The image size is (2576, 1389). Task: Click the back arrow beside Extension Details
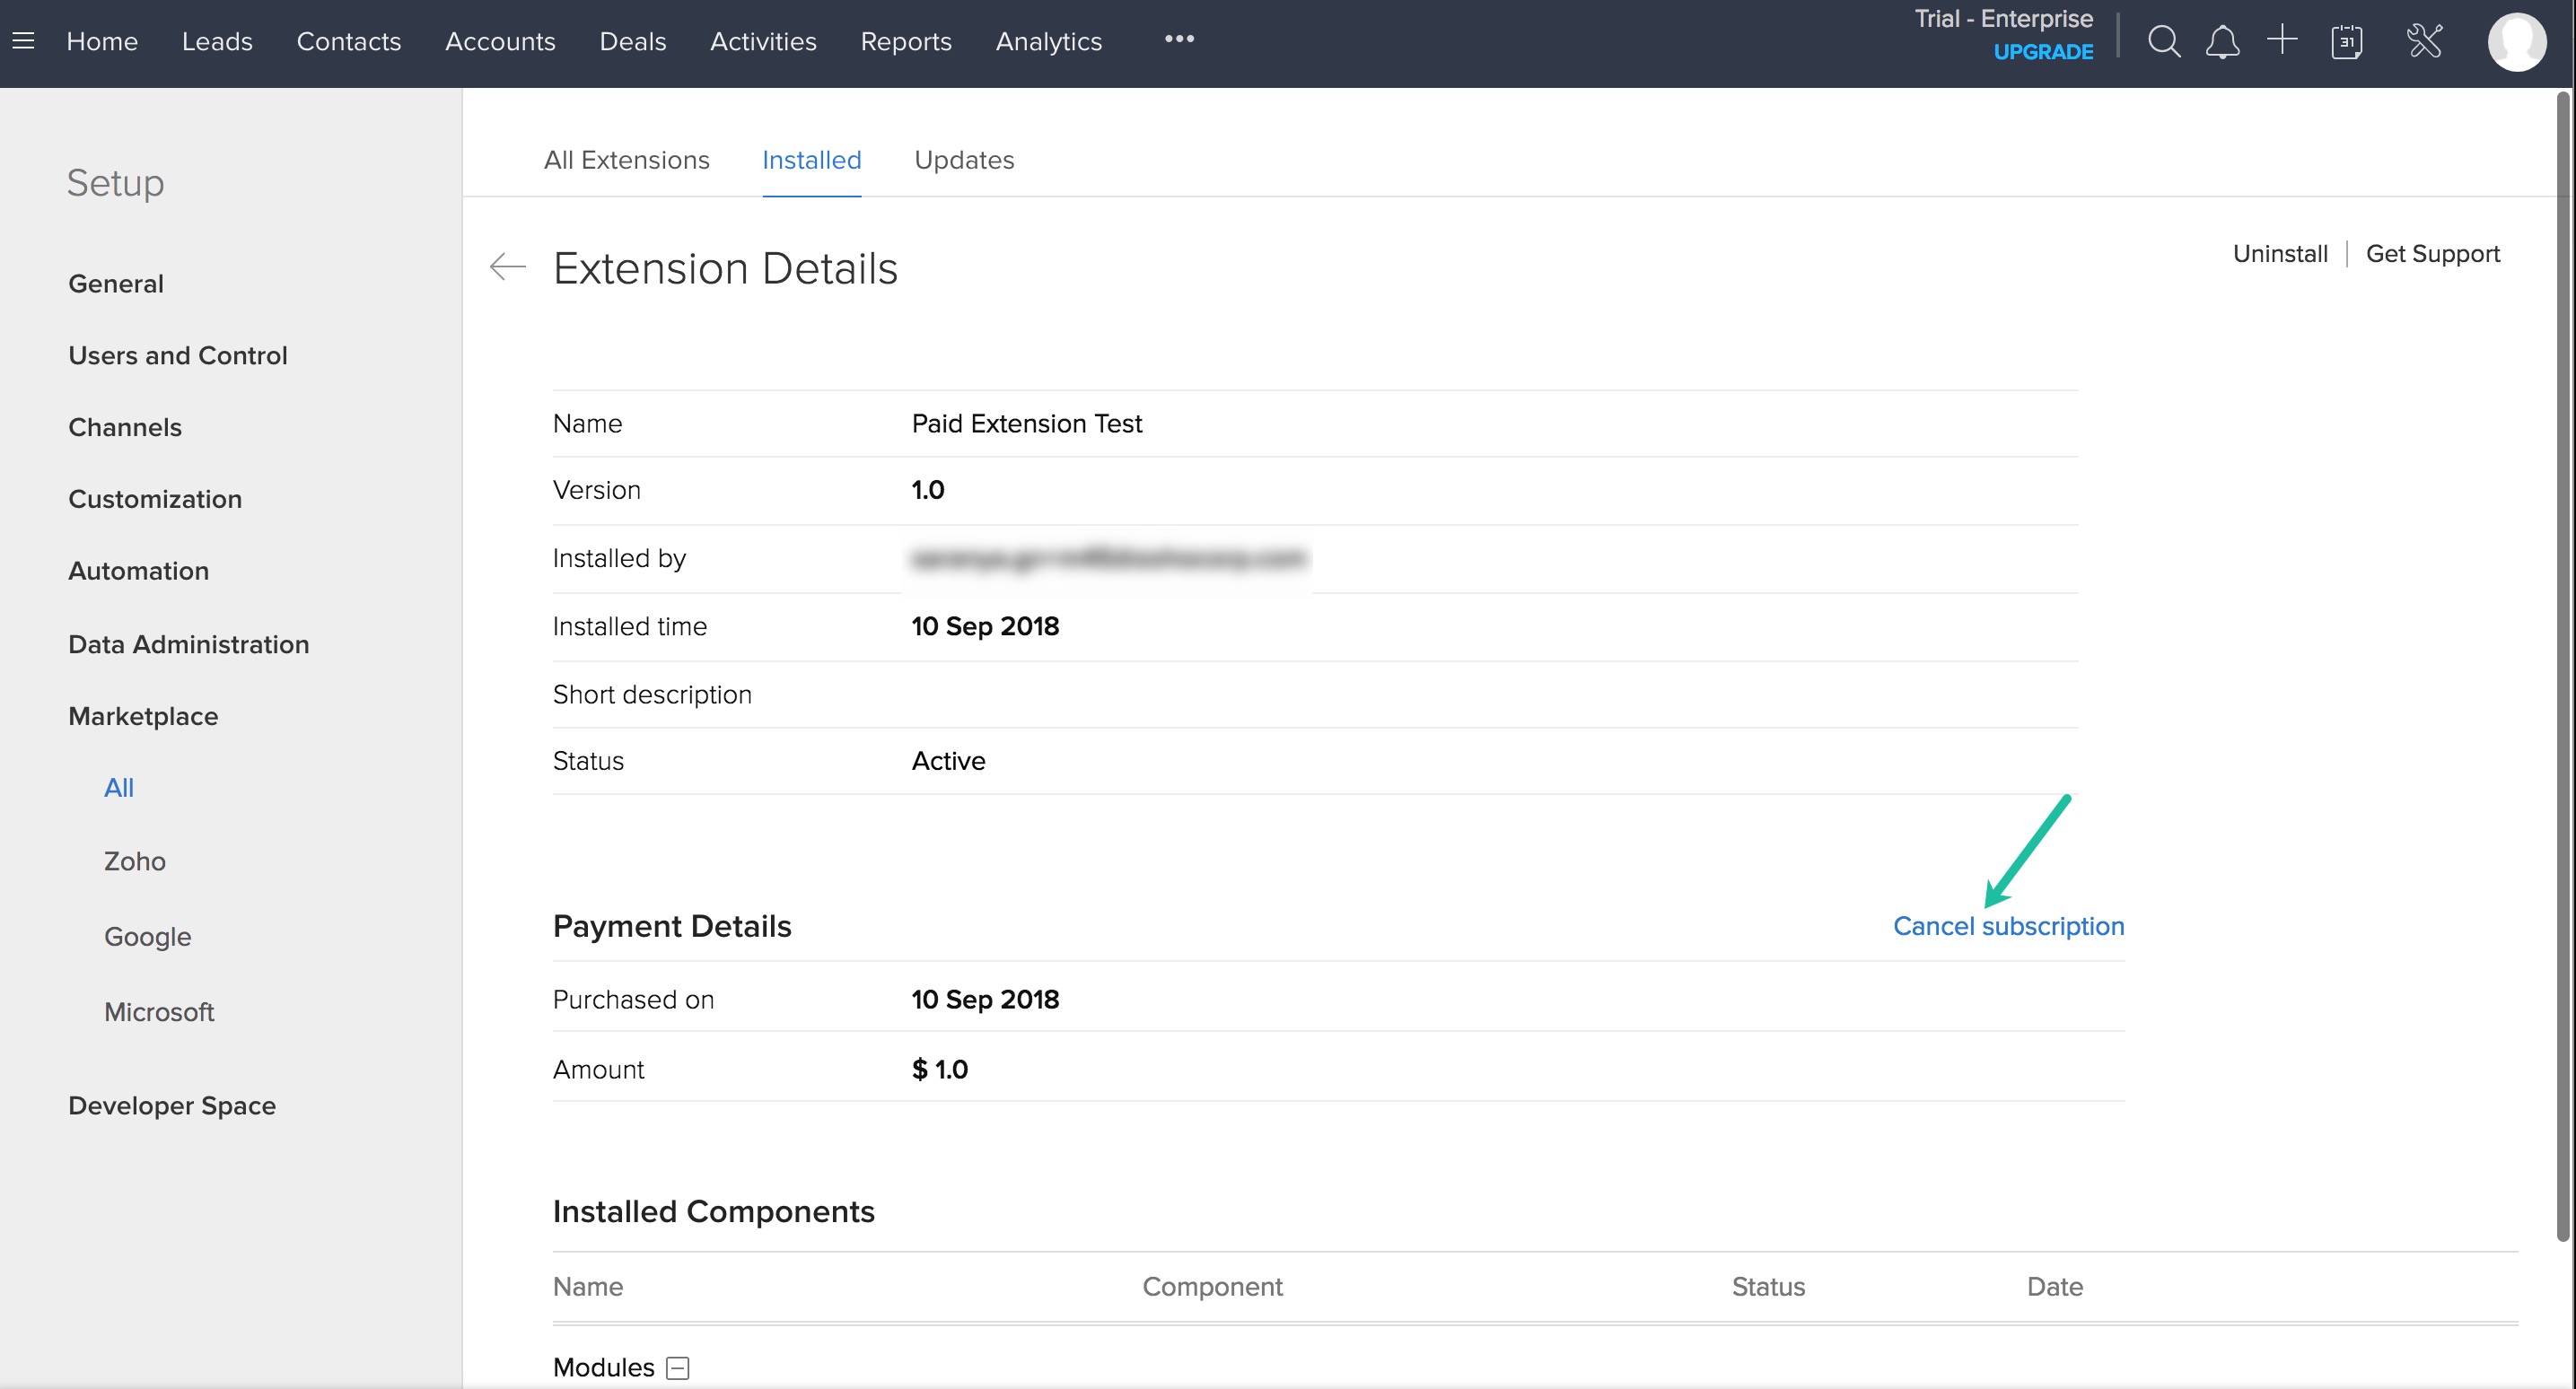[x=508, y=267]
